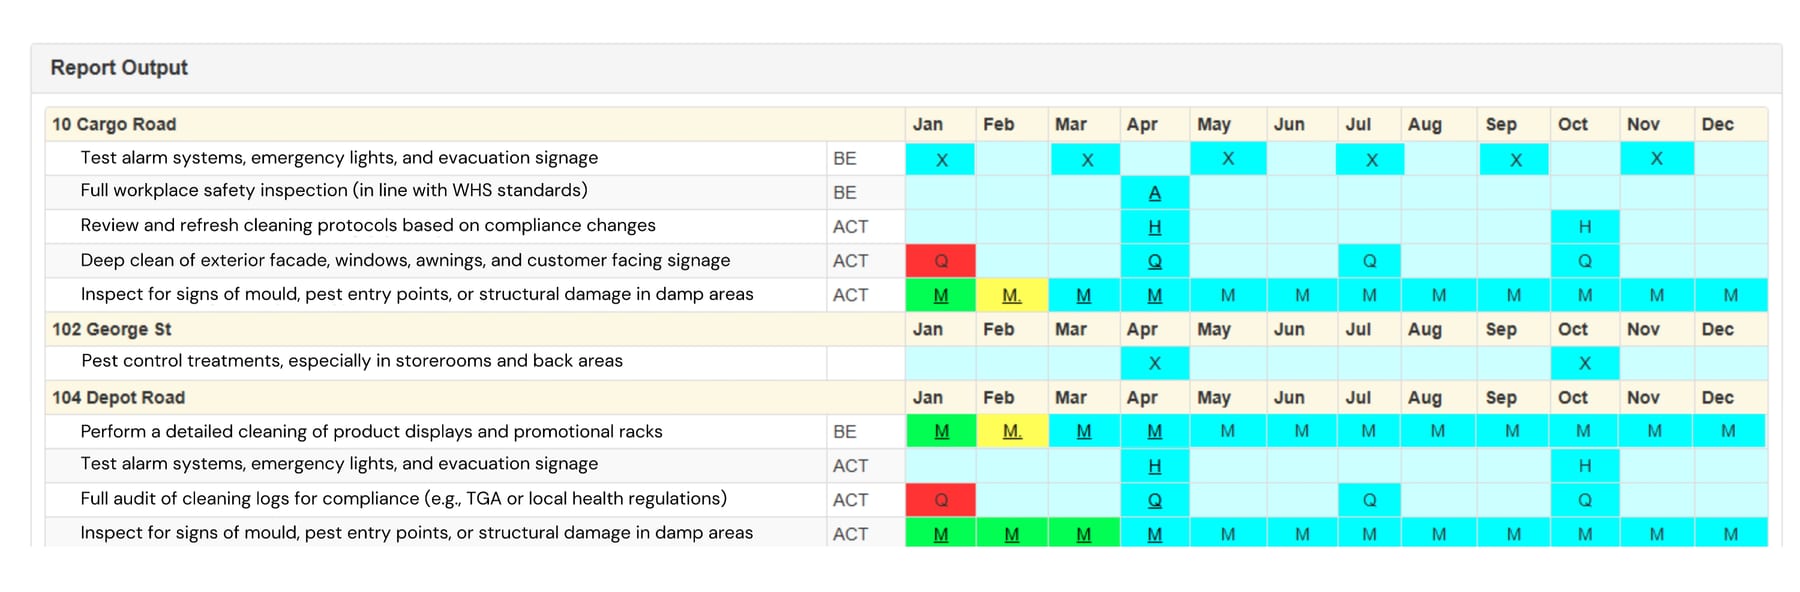Click December M cell for detailed cleaning of product displays

pyautogui.click(x=1729, y=431)
